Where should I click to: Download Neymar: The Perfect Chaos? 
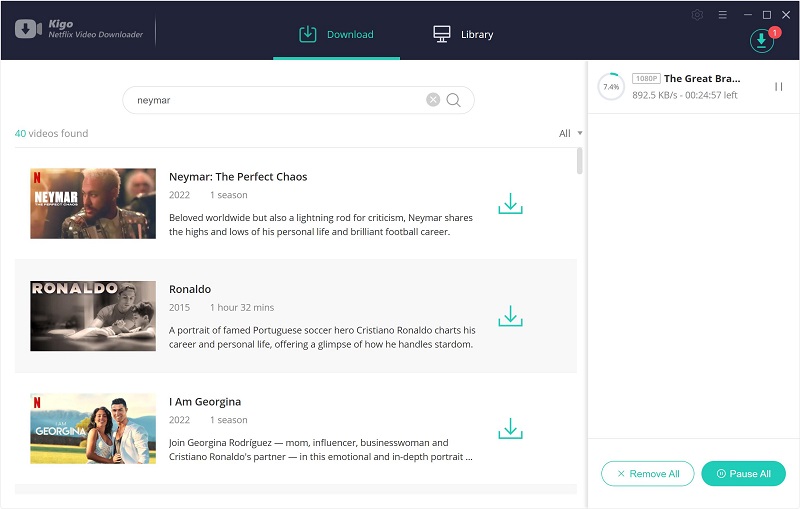pos(510,203)
